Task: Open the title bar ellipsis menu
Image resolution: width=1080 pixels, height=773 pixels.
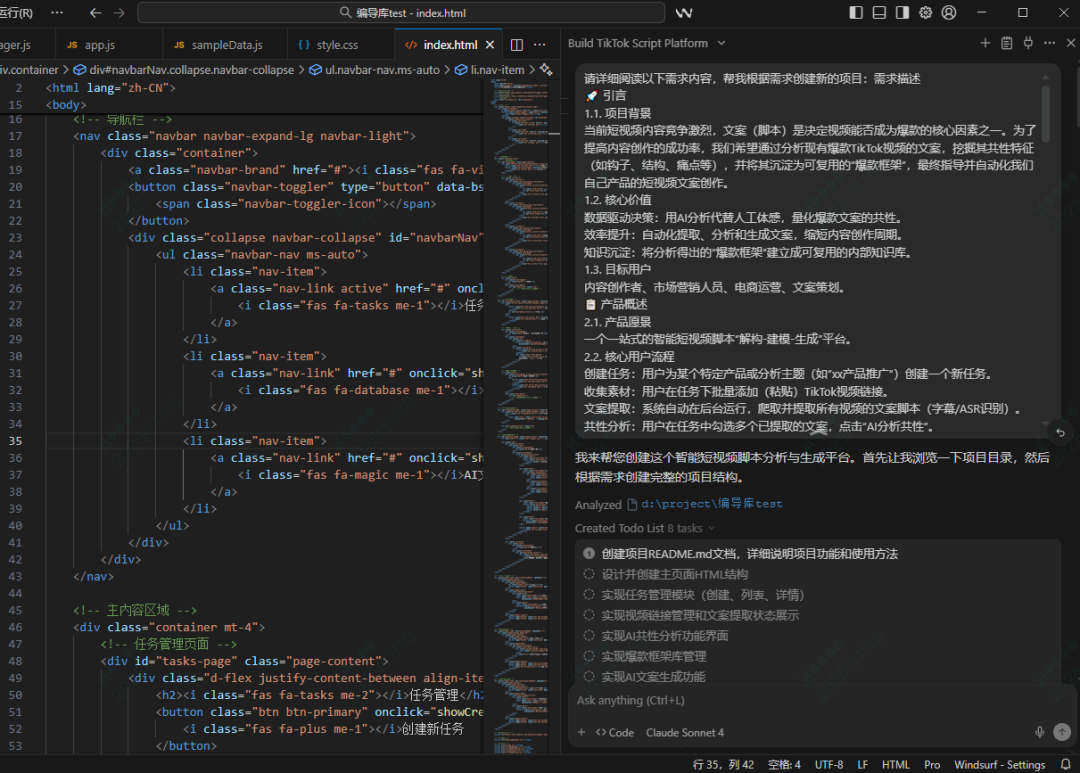Action: (57, 12)
